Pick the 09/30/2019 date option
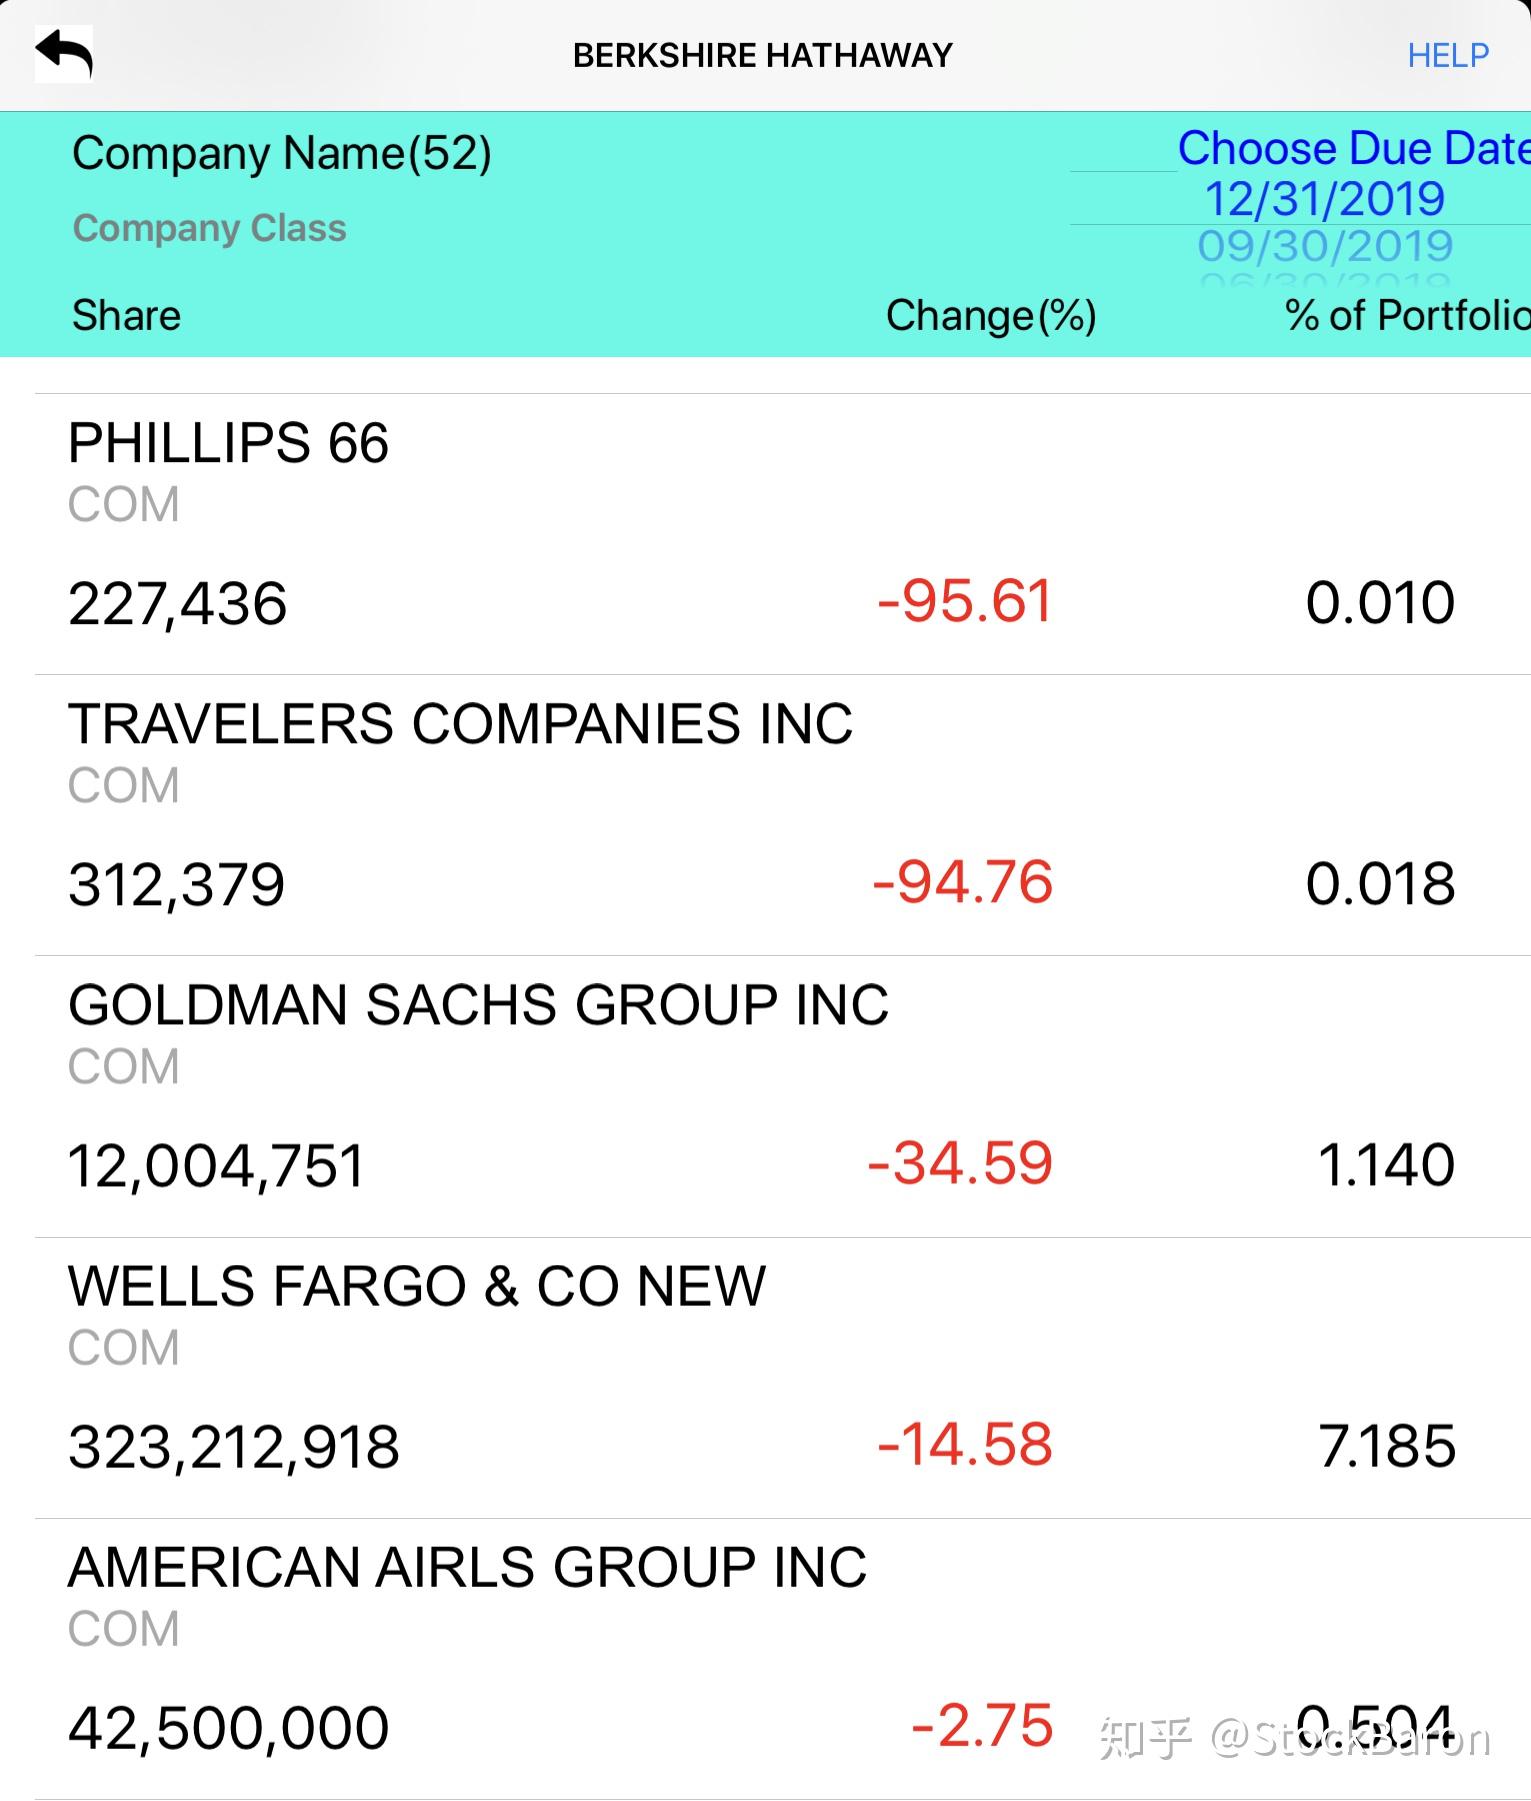1531x1801 pixels. (1324, 246)
